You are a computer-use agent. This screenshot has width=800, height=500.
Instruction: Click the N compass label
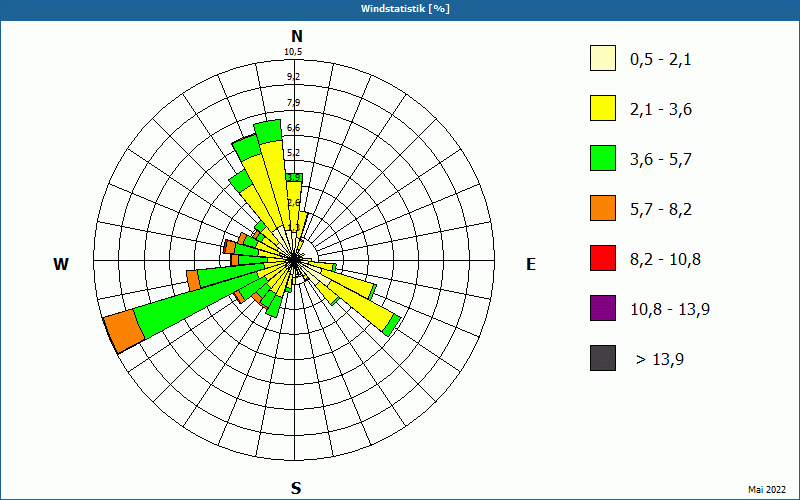(x=296, y=36)
